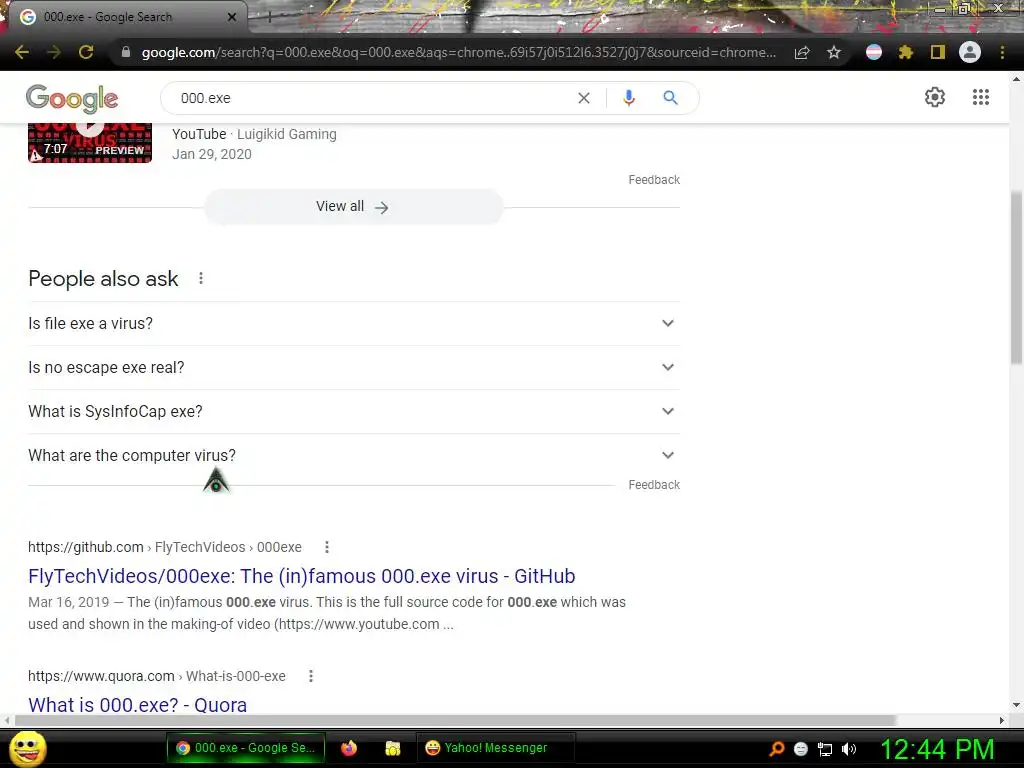The height and width of the screenshot is (768, 1024).
Task: Expand 'What are the computer virus?'
Action: click(x=354, y=455)
